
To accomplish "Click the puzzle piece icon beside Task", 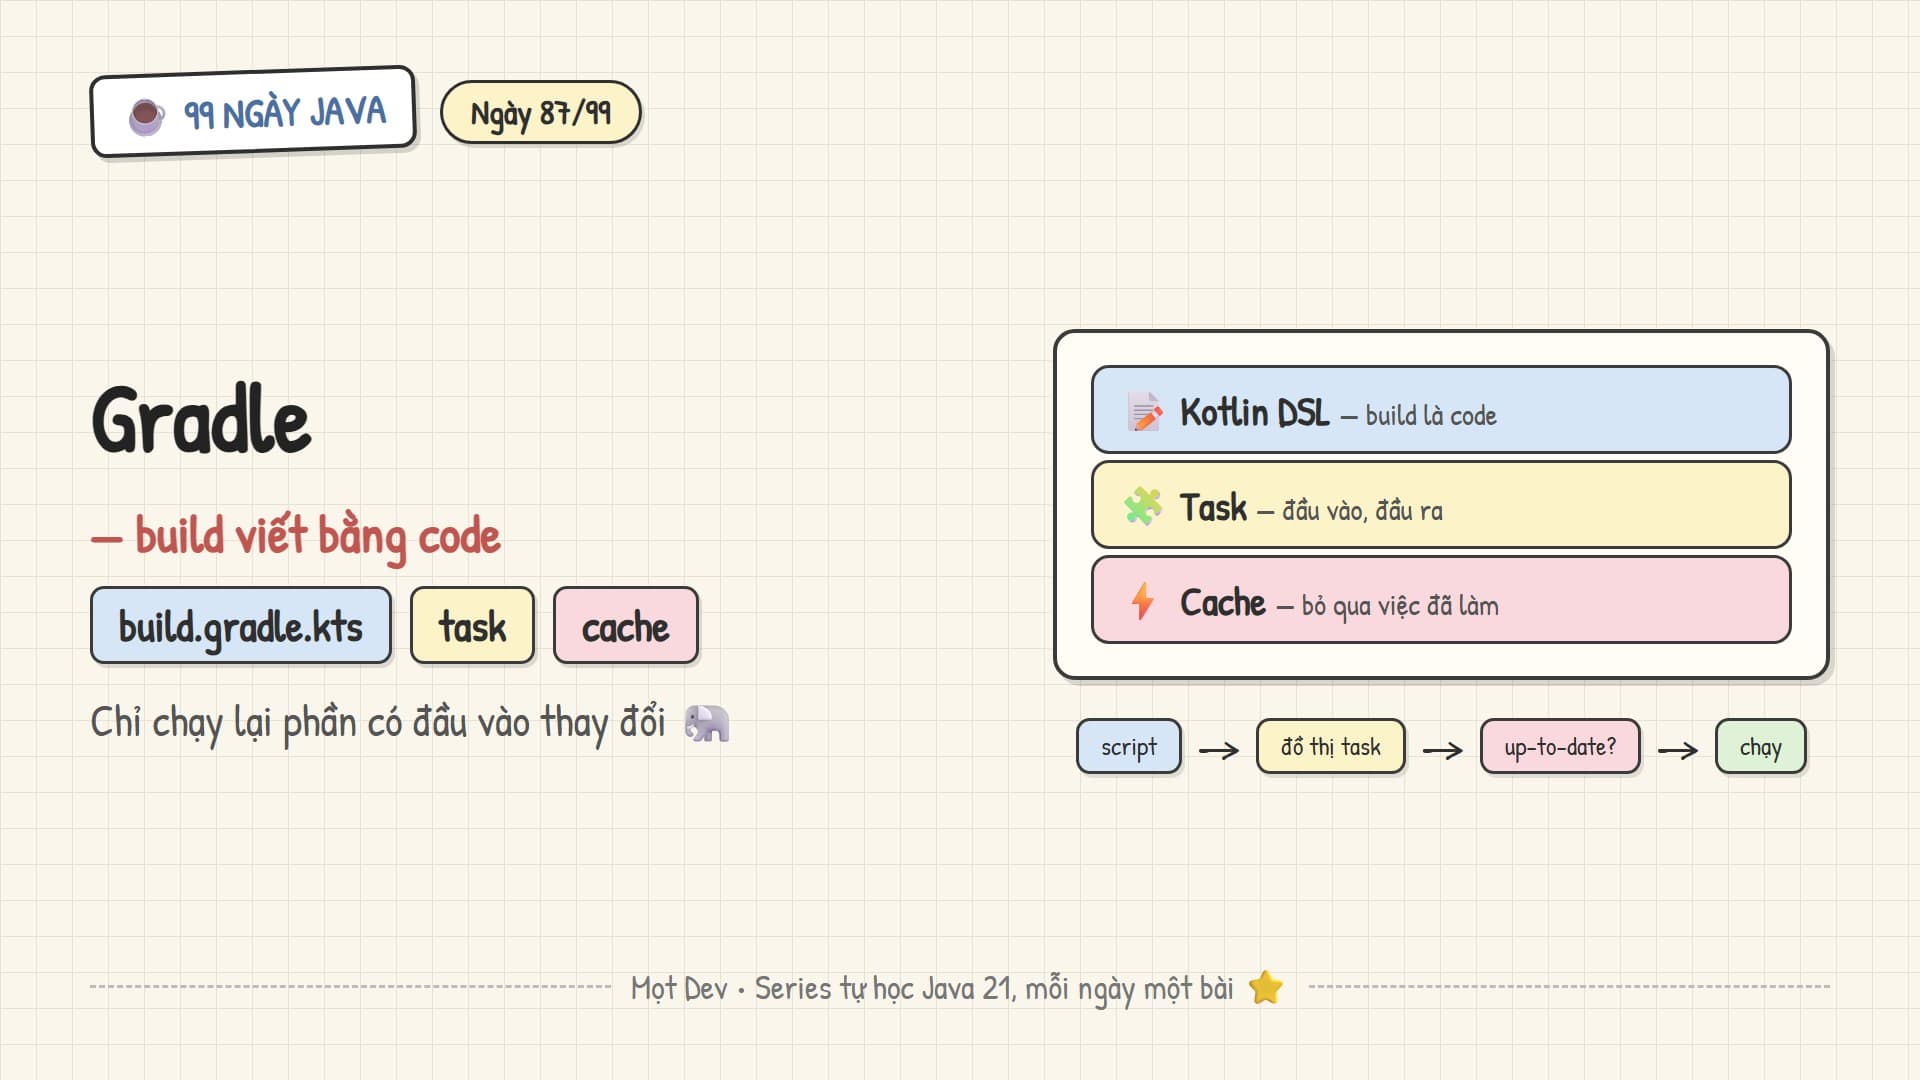I will (x=1143, y=506).
